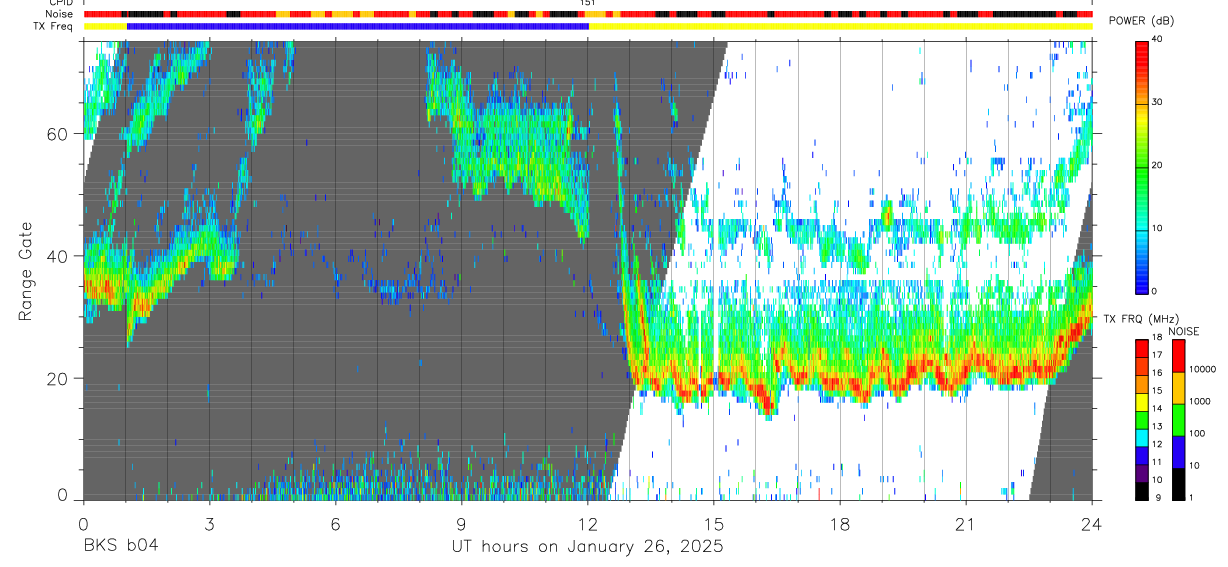Viewport: 1228px width, 567px height.
Task: Click the NOISE color scale bar
Action: click(1178, 419)
